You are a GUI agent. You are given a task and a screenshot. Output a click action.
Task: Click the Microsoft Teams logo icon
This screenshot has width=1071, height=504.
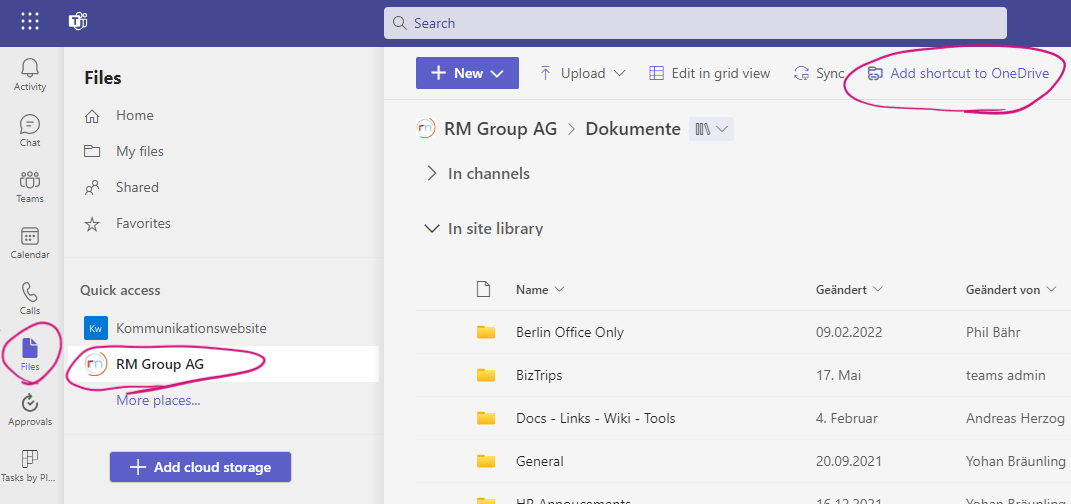pyautogui.click(x=78, y=22)
